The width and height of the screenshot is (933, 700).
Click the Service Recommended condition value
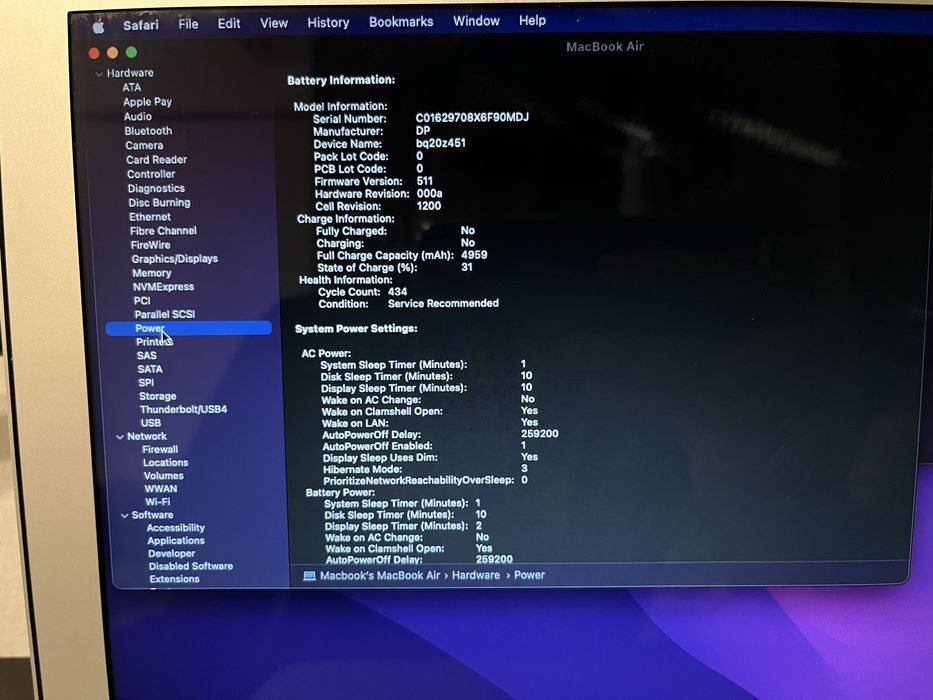click(x=443, y=303)
